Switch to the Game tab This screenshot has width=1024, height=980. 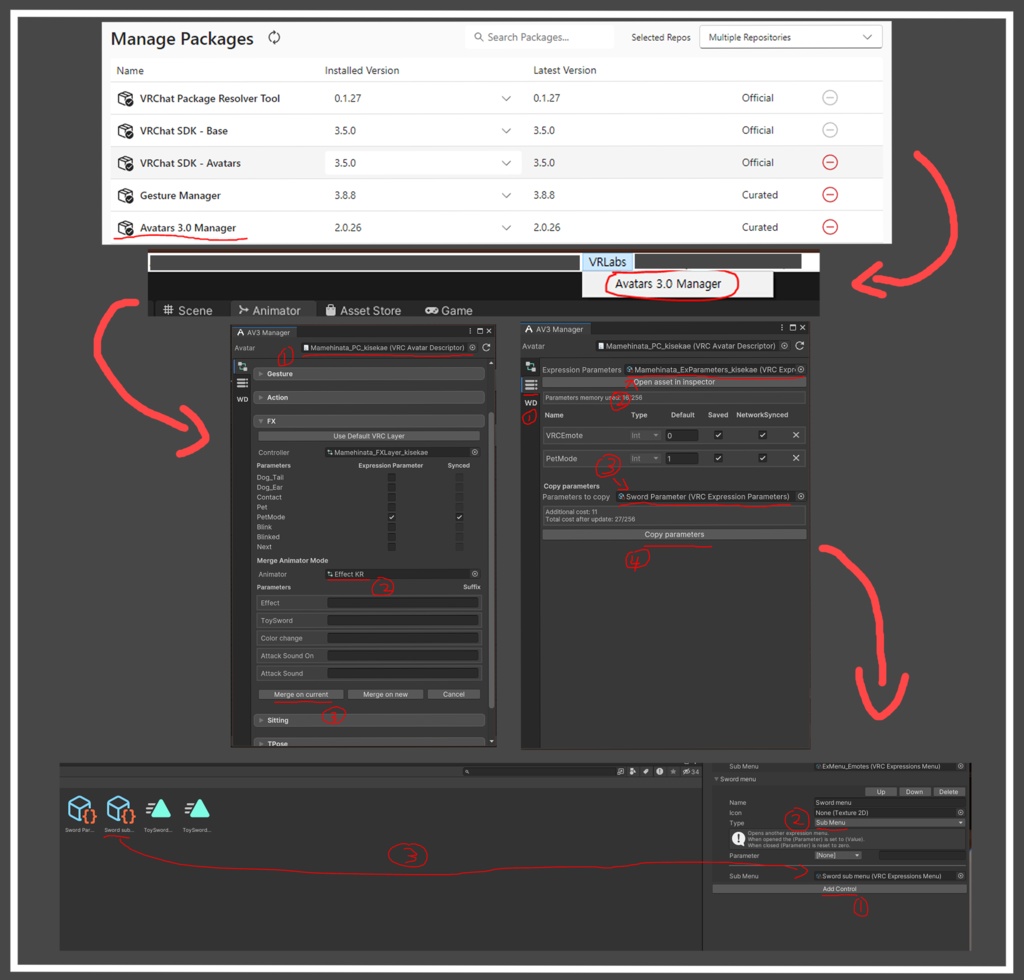(x=449, y=311)
